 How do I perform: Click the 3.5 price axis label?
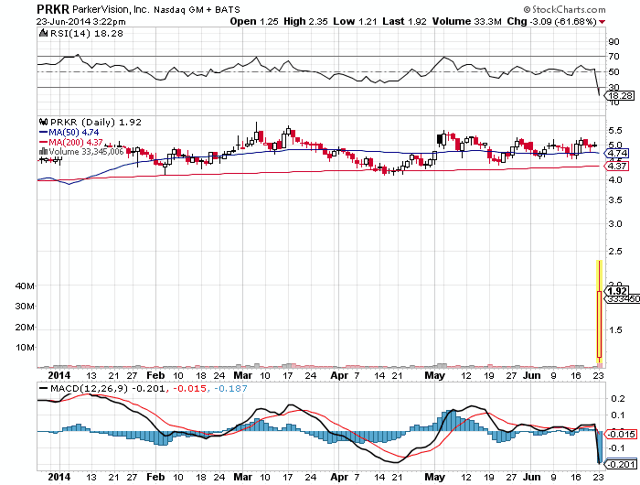(x=615, y=200)
